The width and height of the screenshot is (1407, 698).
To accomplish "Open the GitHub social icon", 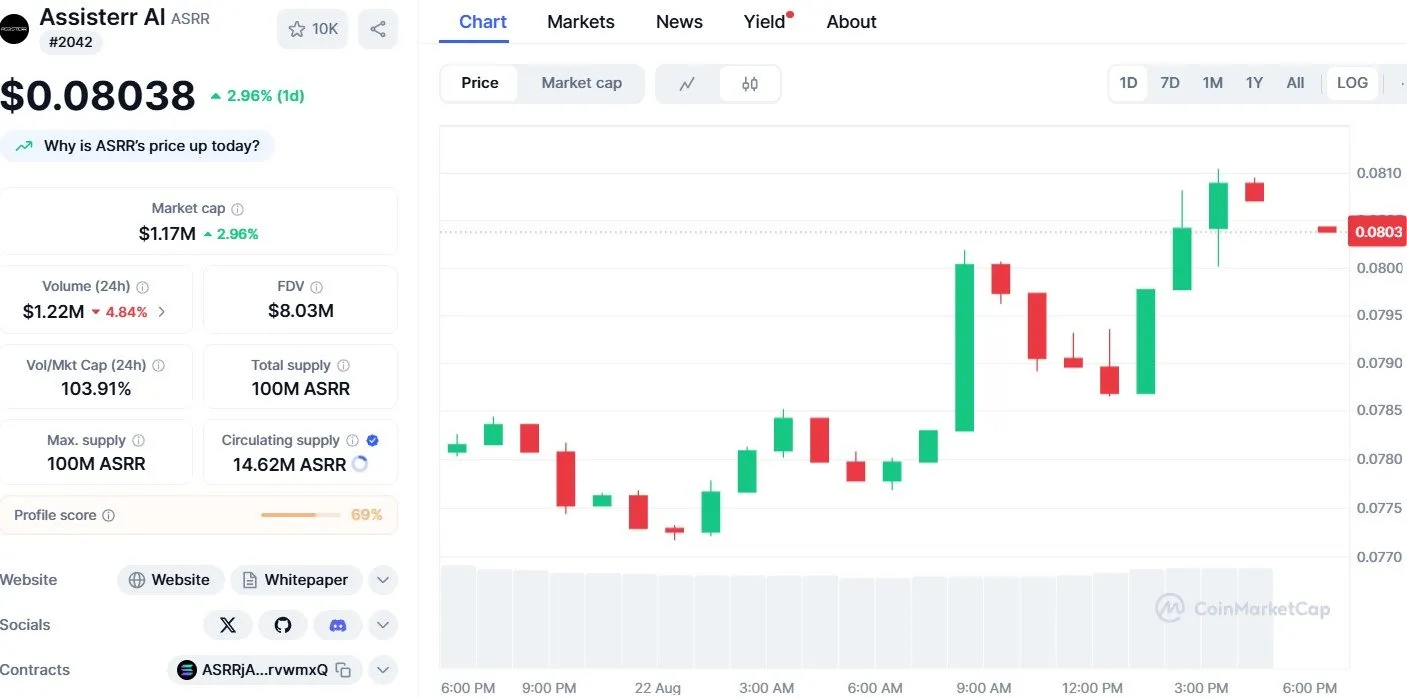I will [283, 624].
